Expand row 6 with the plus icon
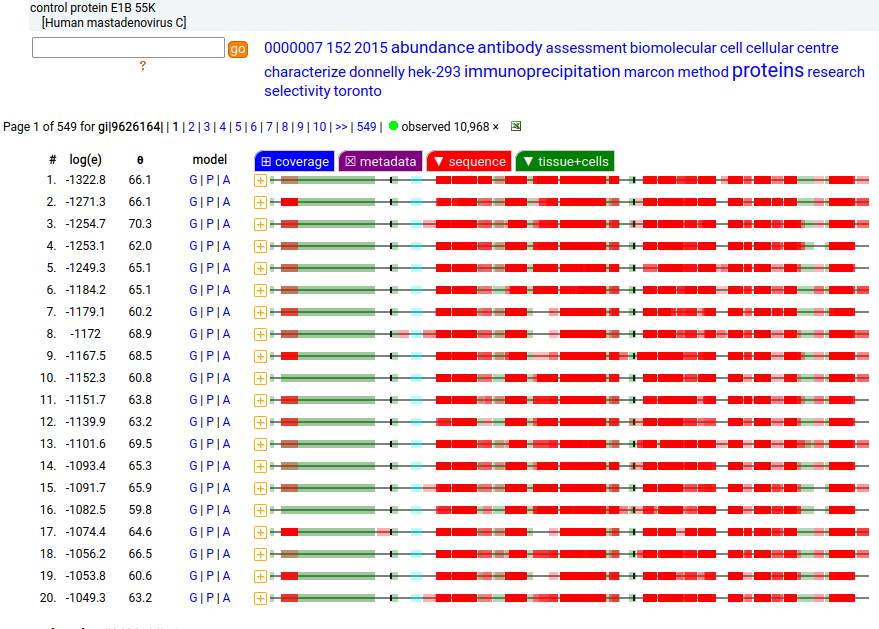Image resolution: width=879 pixels, height=629 pixels. 260,290
